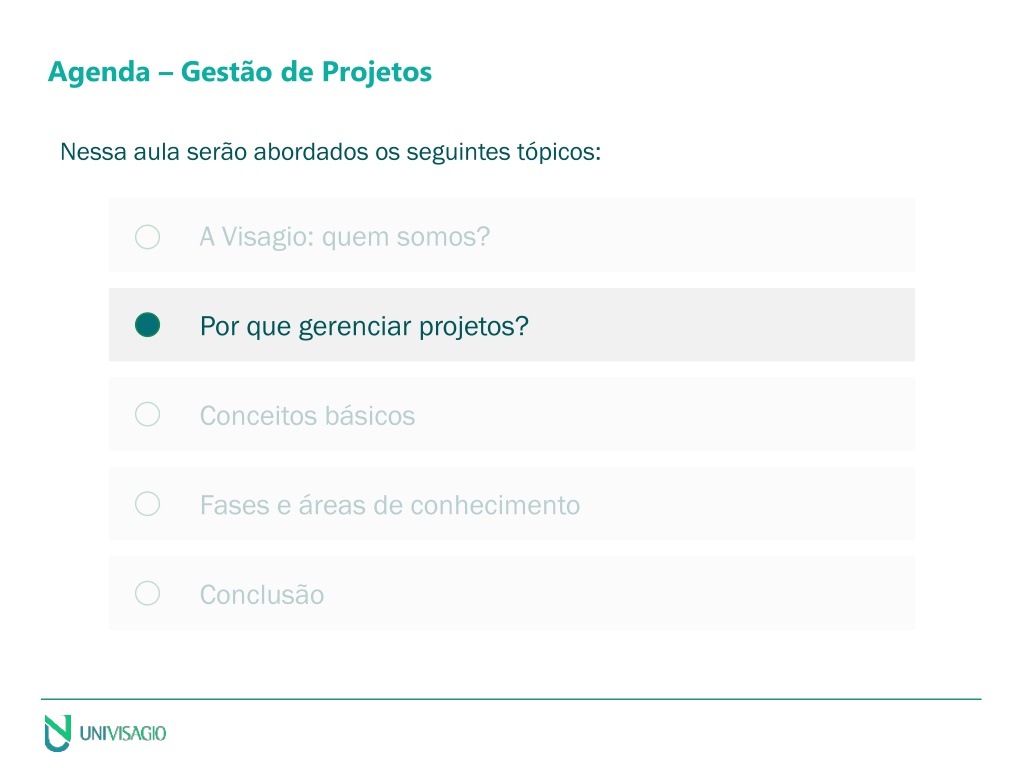1024x768 pixels.
Task: Select the slide title 'Agenda – Gestão de Projetos'
Action: pos(240,72)
